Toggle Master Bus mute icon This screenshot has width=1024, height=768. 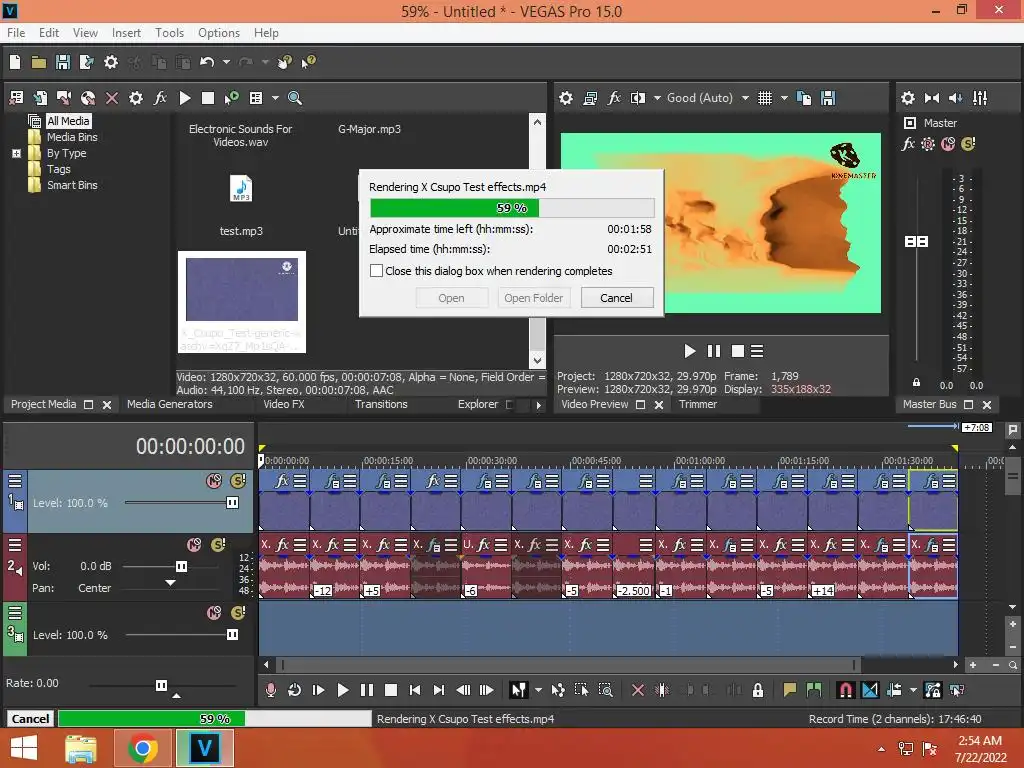tap(948, 144)
